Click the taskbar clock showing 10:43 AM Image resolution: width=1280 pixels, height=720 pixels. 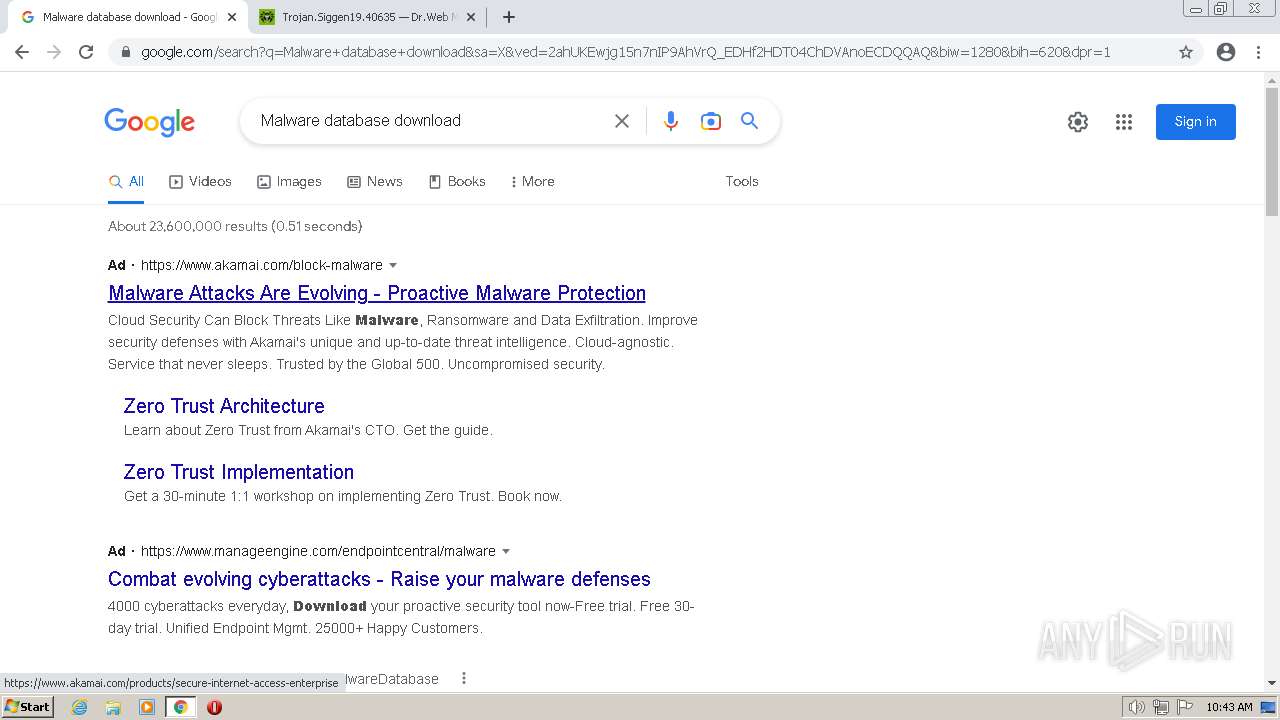pyautogui.click(x=1229, y=707)
